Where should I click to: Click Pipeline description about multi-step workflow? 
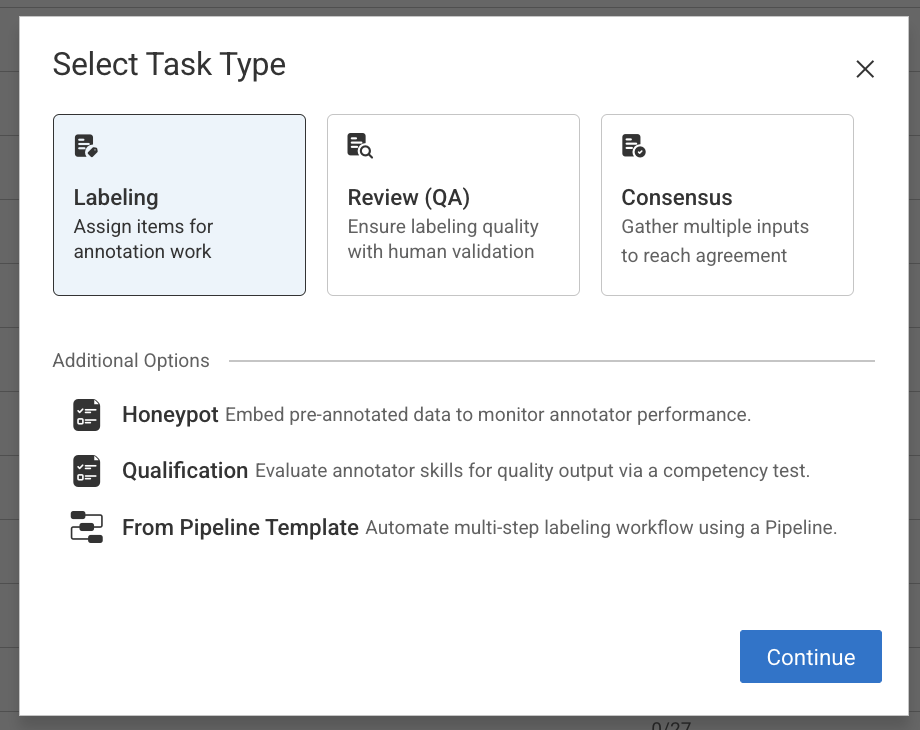(601, 528)
